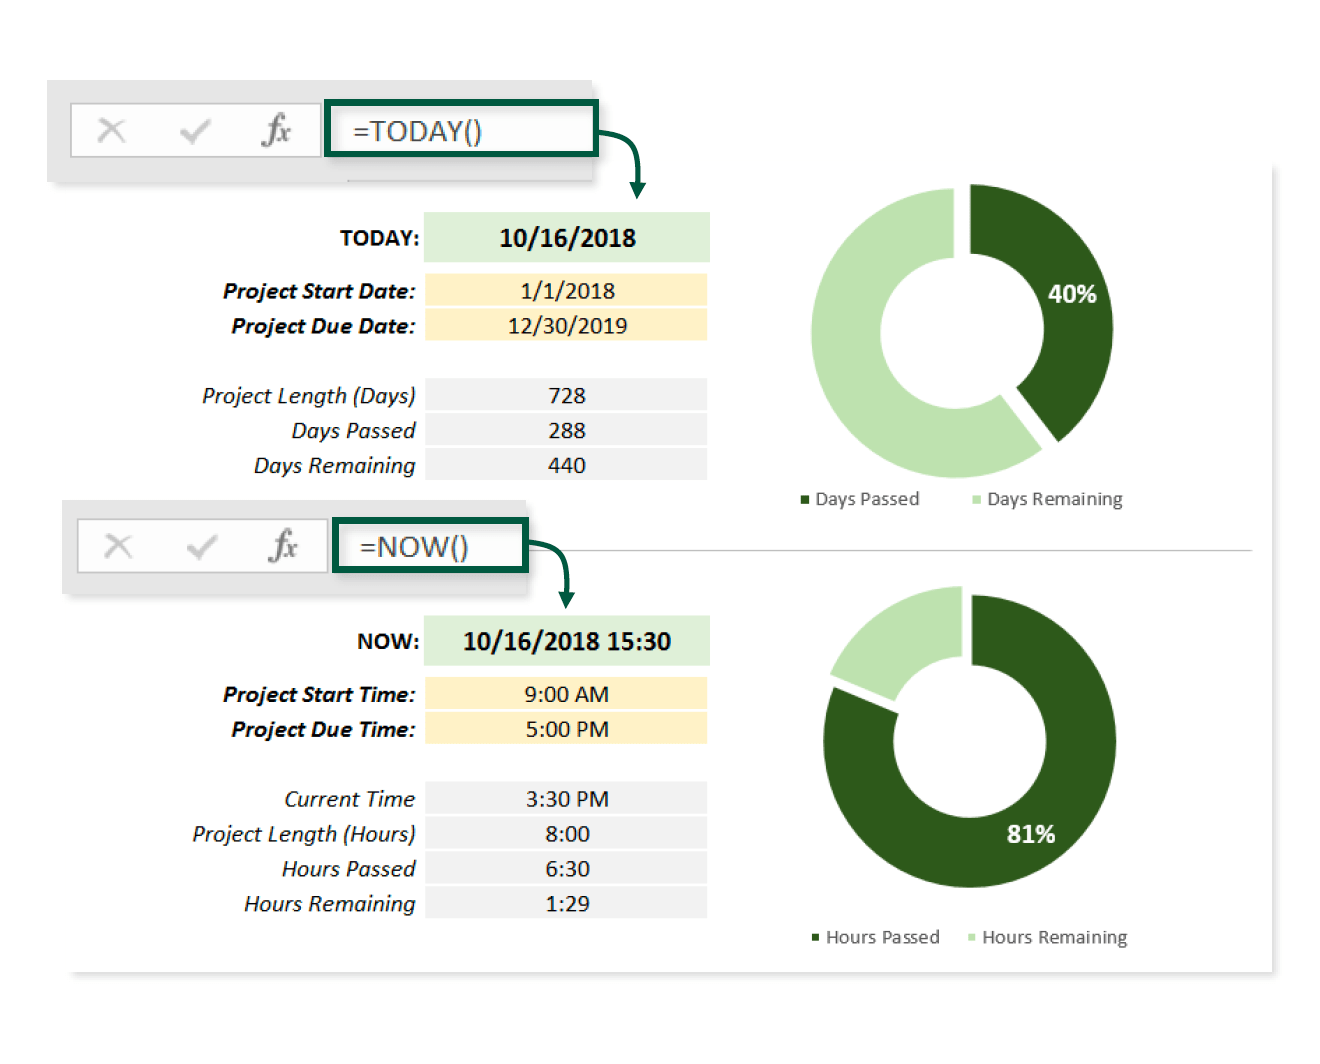Toggle the Days Passed legend entry
The image size is (1320, 1064).
861,498
